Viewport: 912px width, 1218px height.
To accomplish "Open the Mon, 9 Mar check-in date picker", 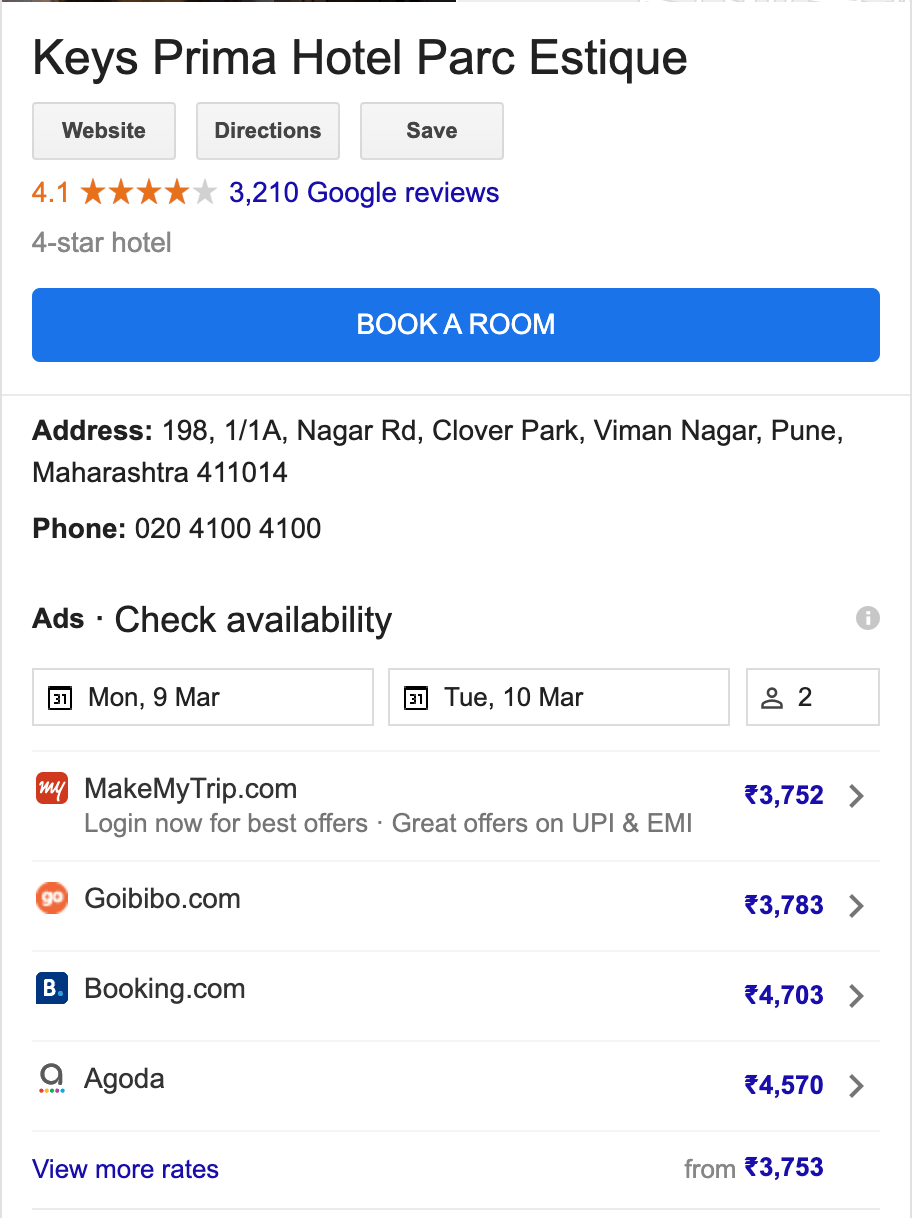I will tap(203, 697).
